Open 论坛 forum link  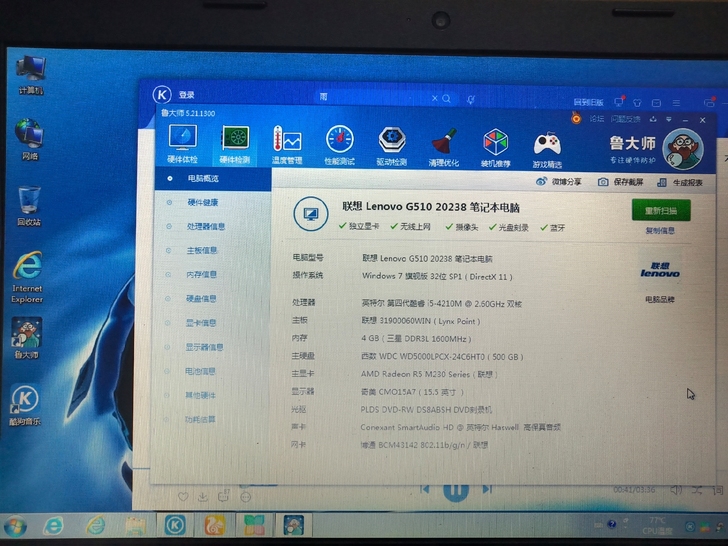click(597, 119)
